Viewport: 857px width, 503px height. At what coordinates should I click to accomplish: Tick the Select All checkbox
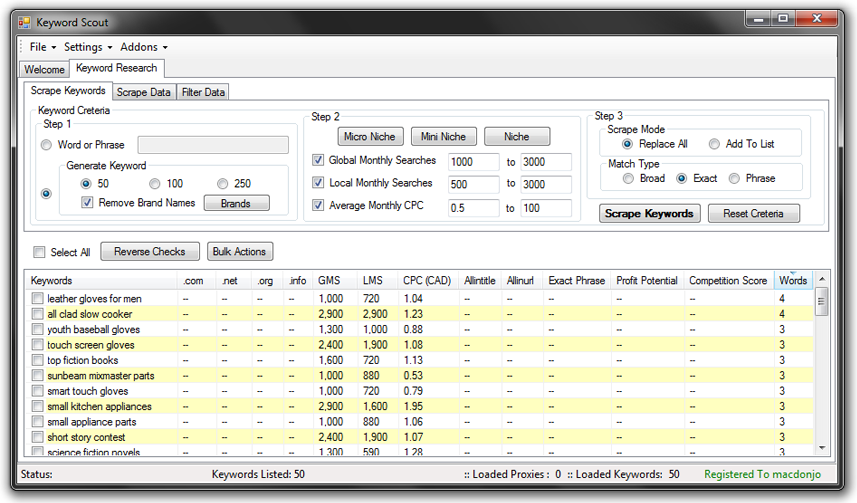pos(40,252)
